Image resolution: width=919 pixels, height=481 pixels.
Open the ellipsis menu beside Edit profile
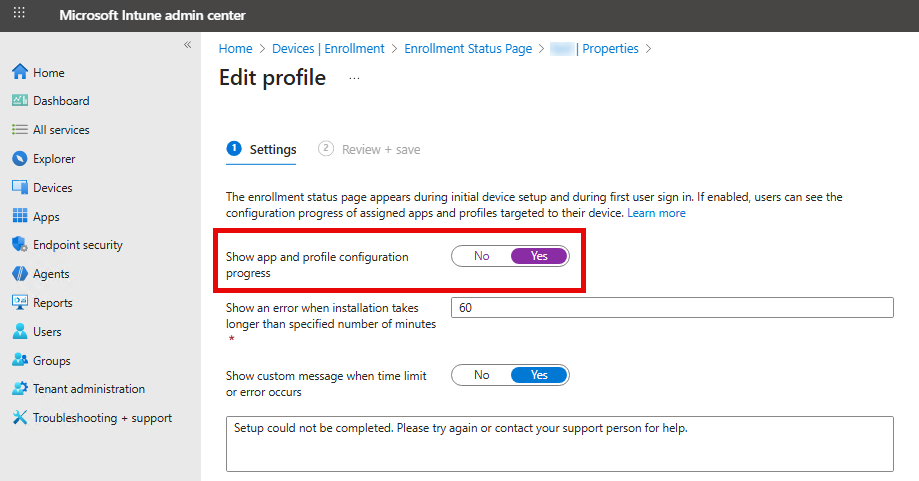354,78
